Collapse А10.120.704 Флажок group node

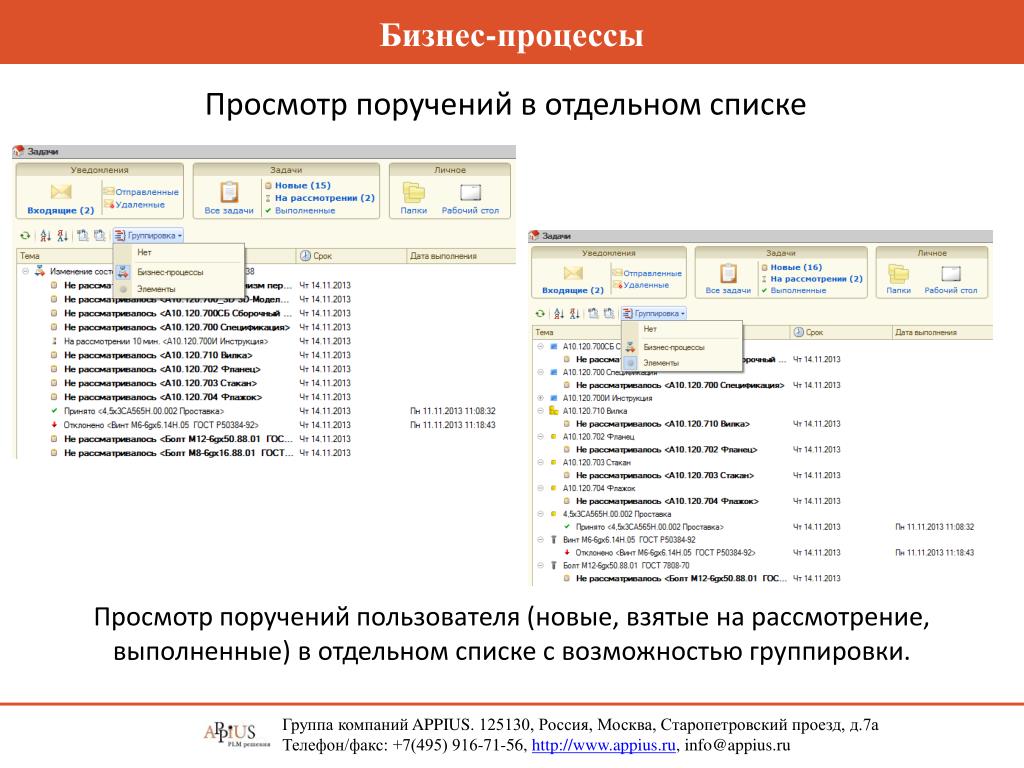[x=540, y=488]
